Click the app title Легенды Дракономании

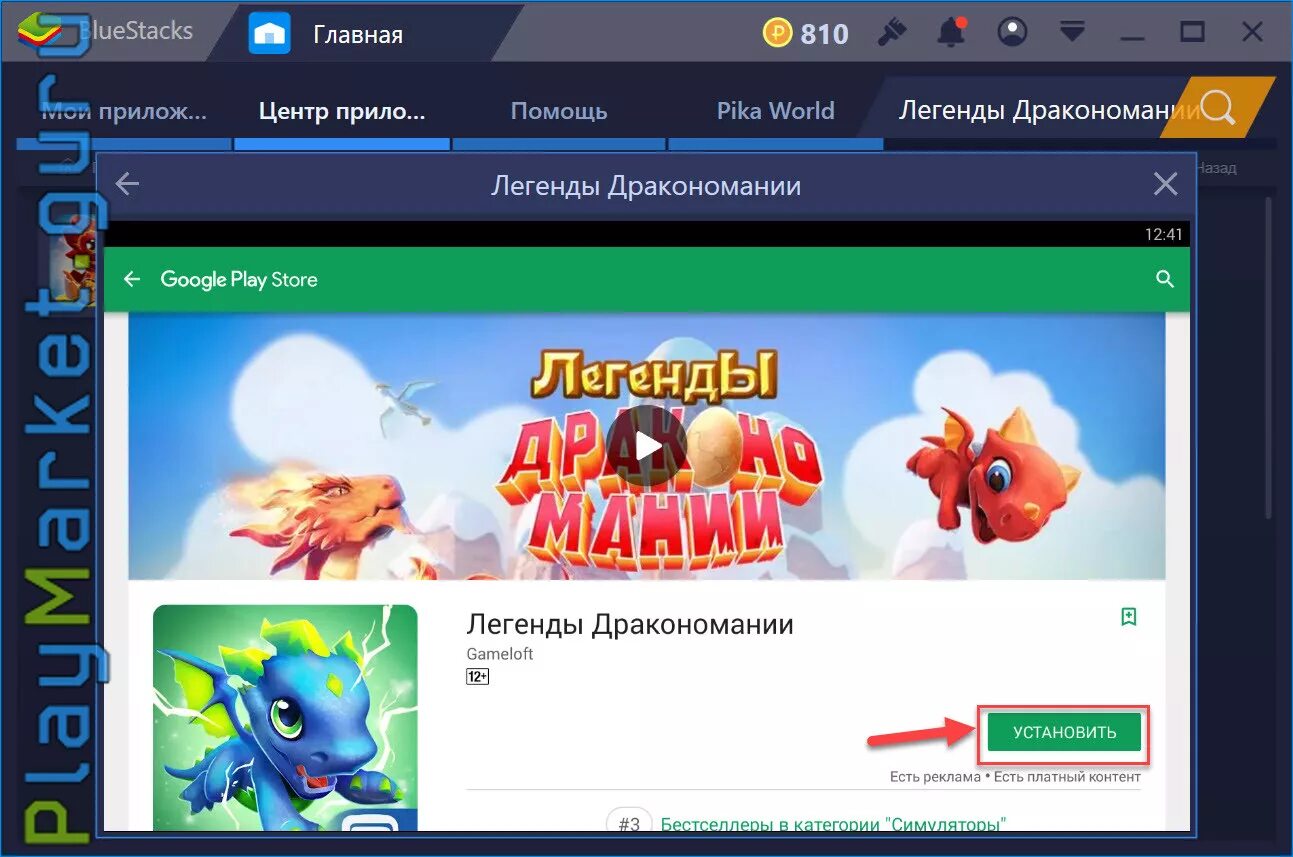point(630,624)
